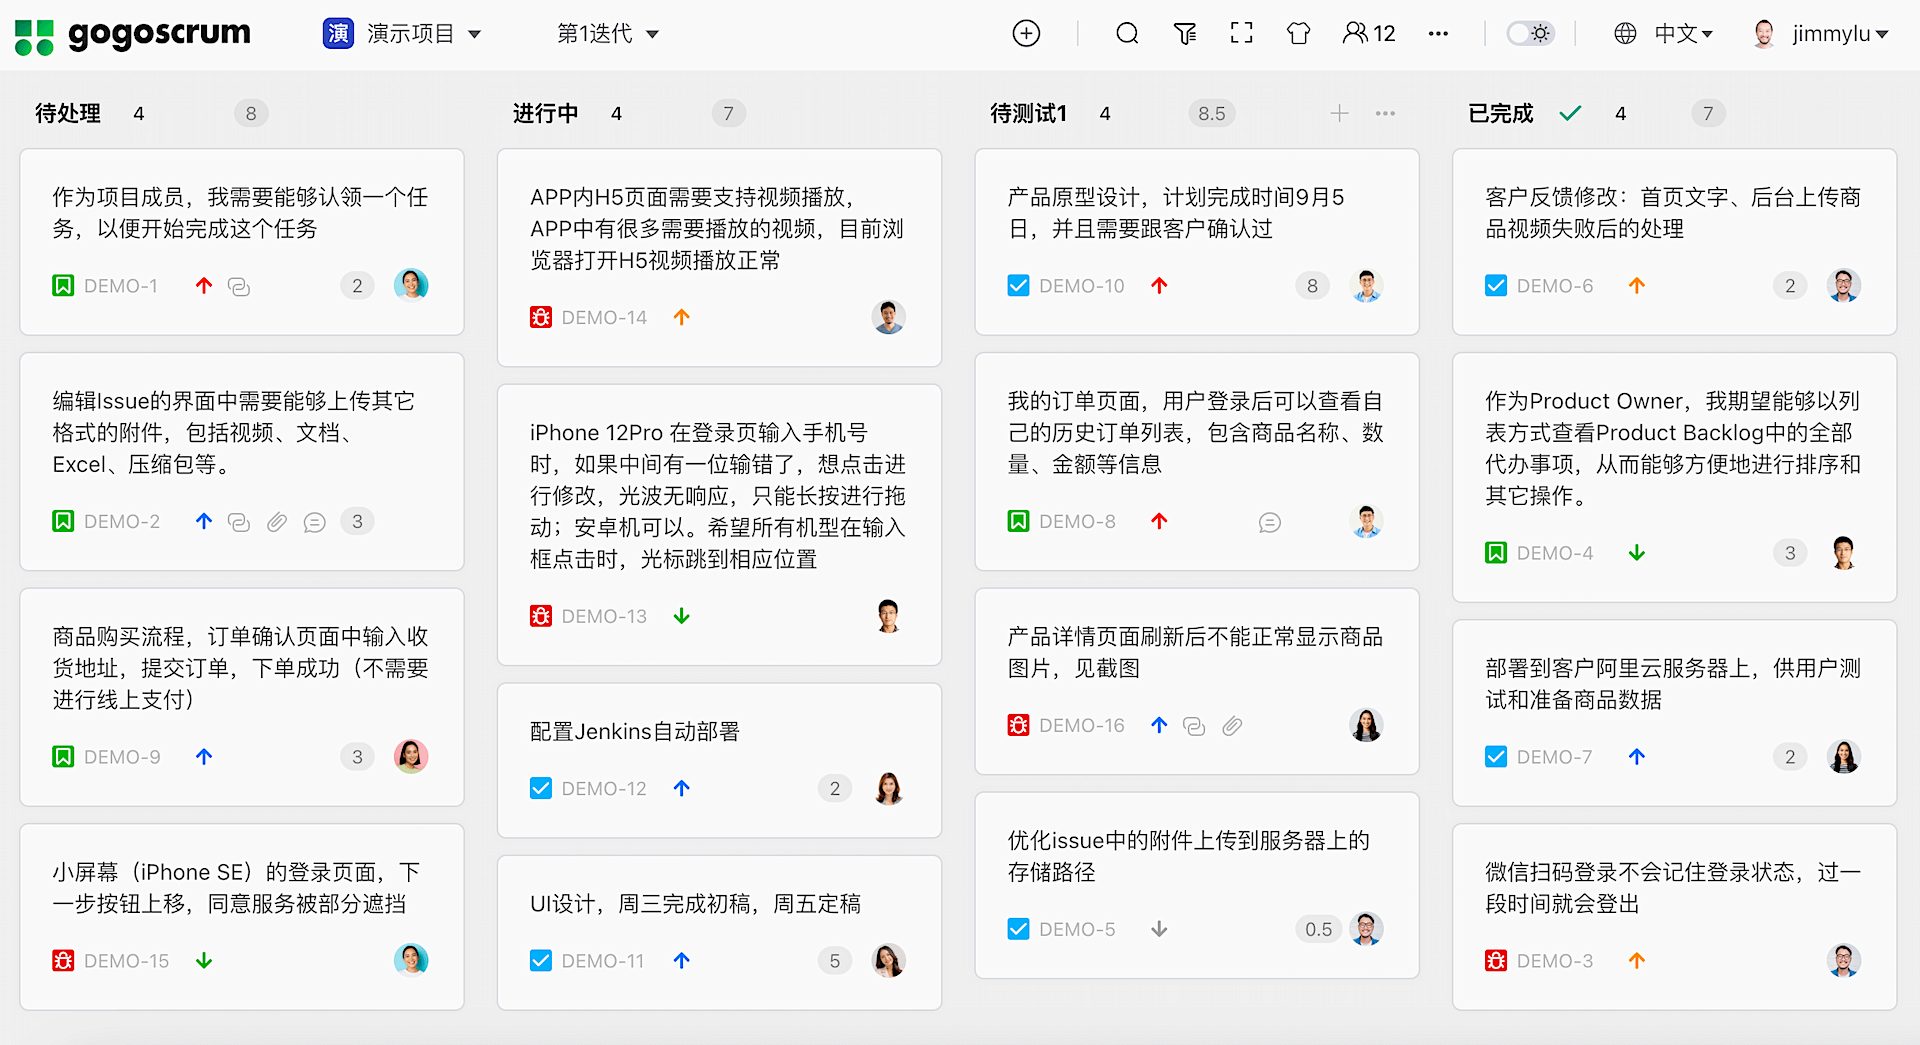The height and width of the screenshot is (1045, 1920).
Task: Click DEMO-16 issue key
Action: (x=1082, y=726)
